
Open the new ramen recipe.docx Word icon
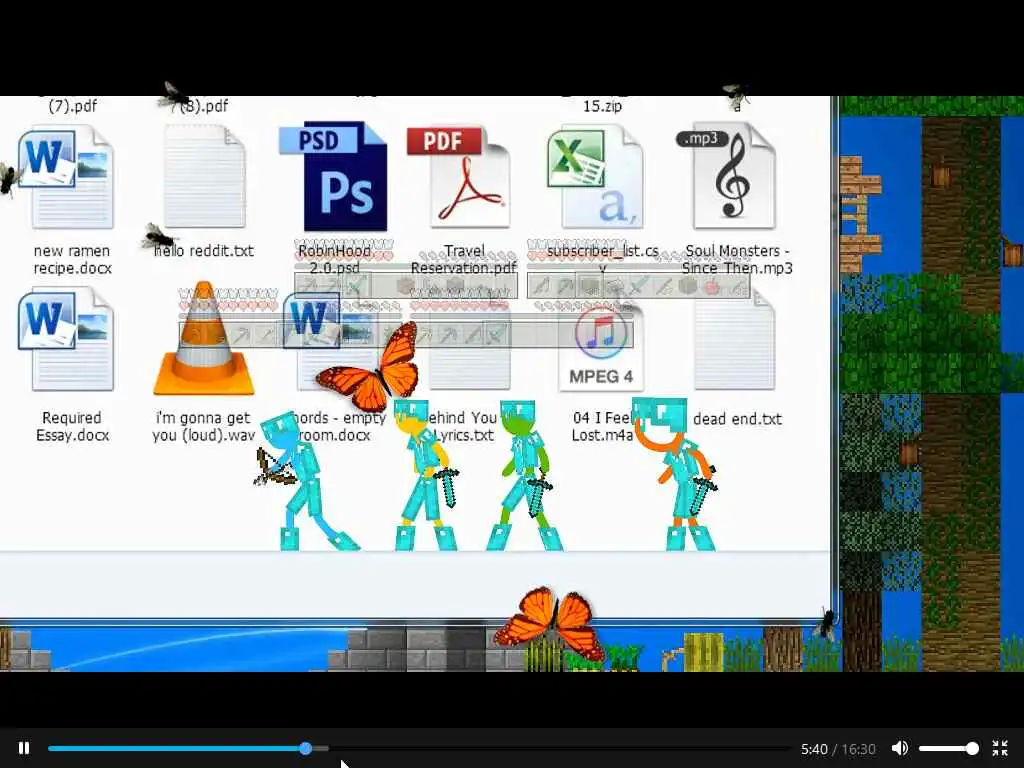[67, 178]
